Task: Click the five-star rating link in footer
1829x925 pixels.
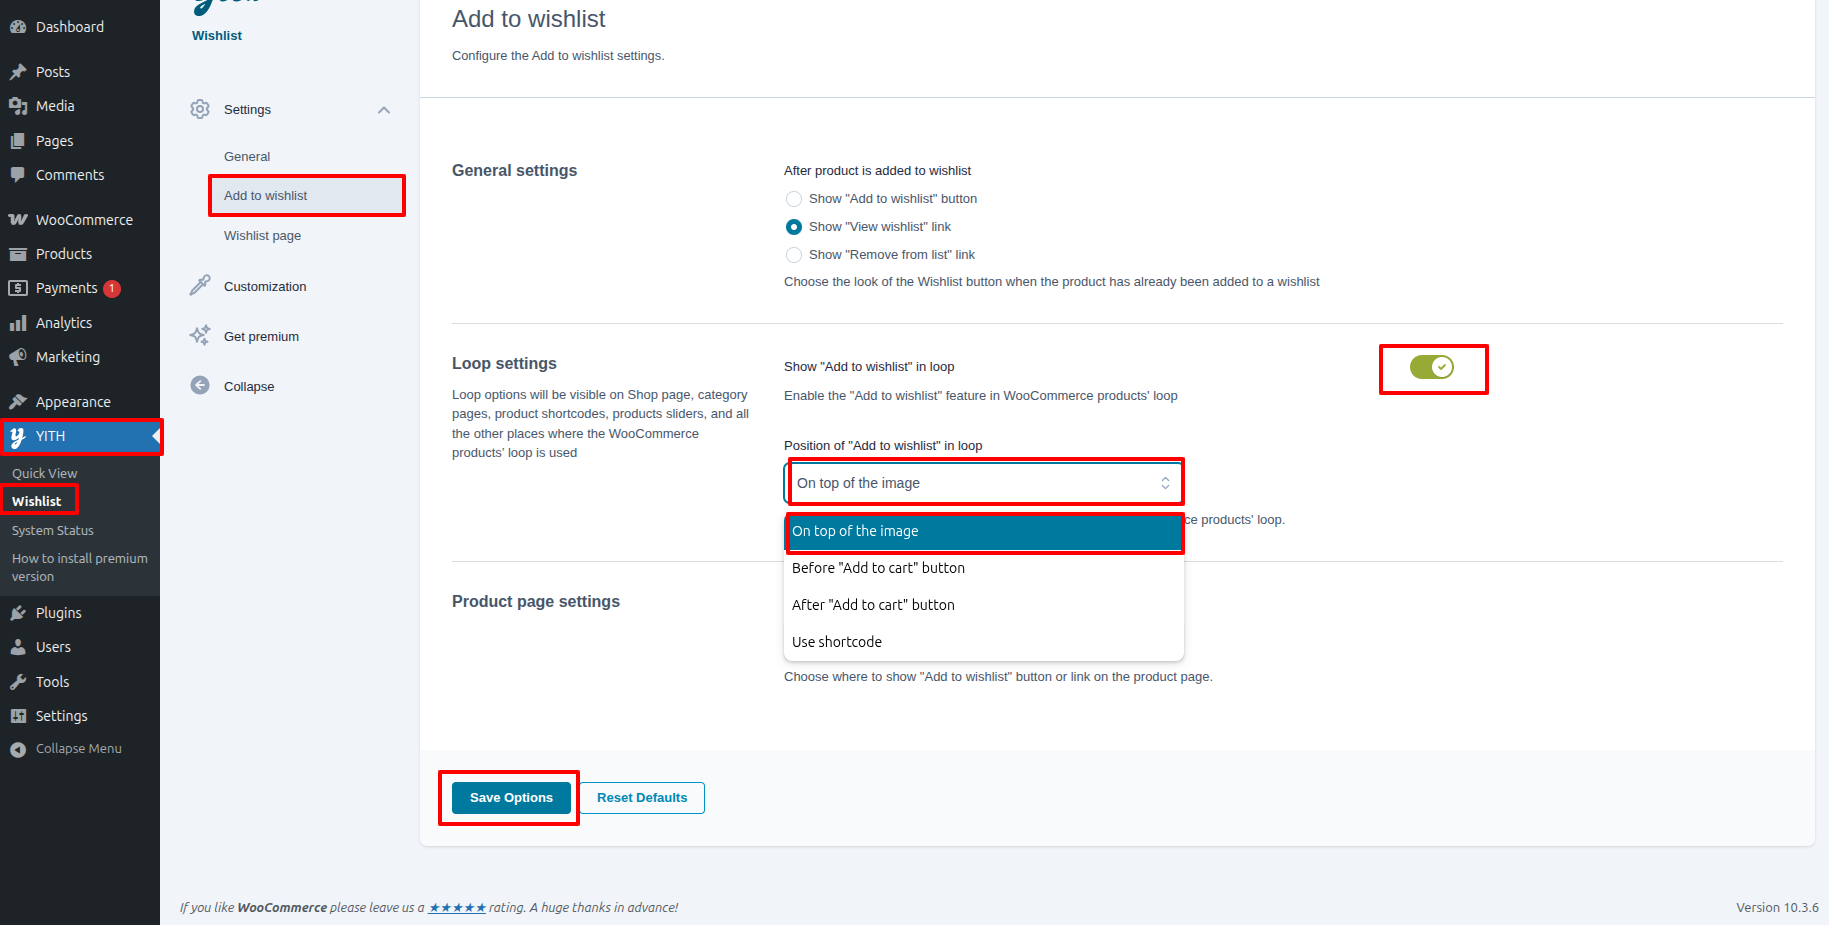Action: pyautogui.click(x=457, y=908)
